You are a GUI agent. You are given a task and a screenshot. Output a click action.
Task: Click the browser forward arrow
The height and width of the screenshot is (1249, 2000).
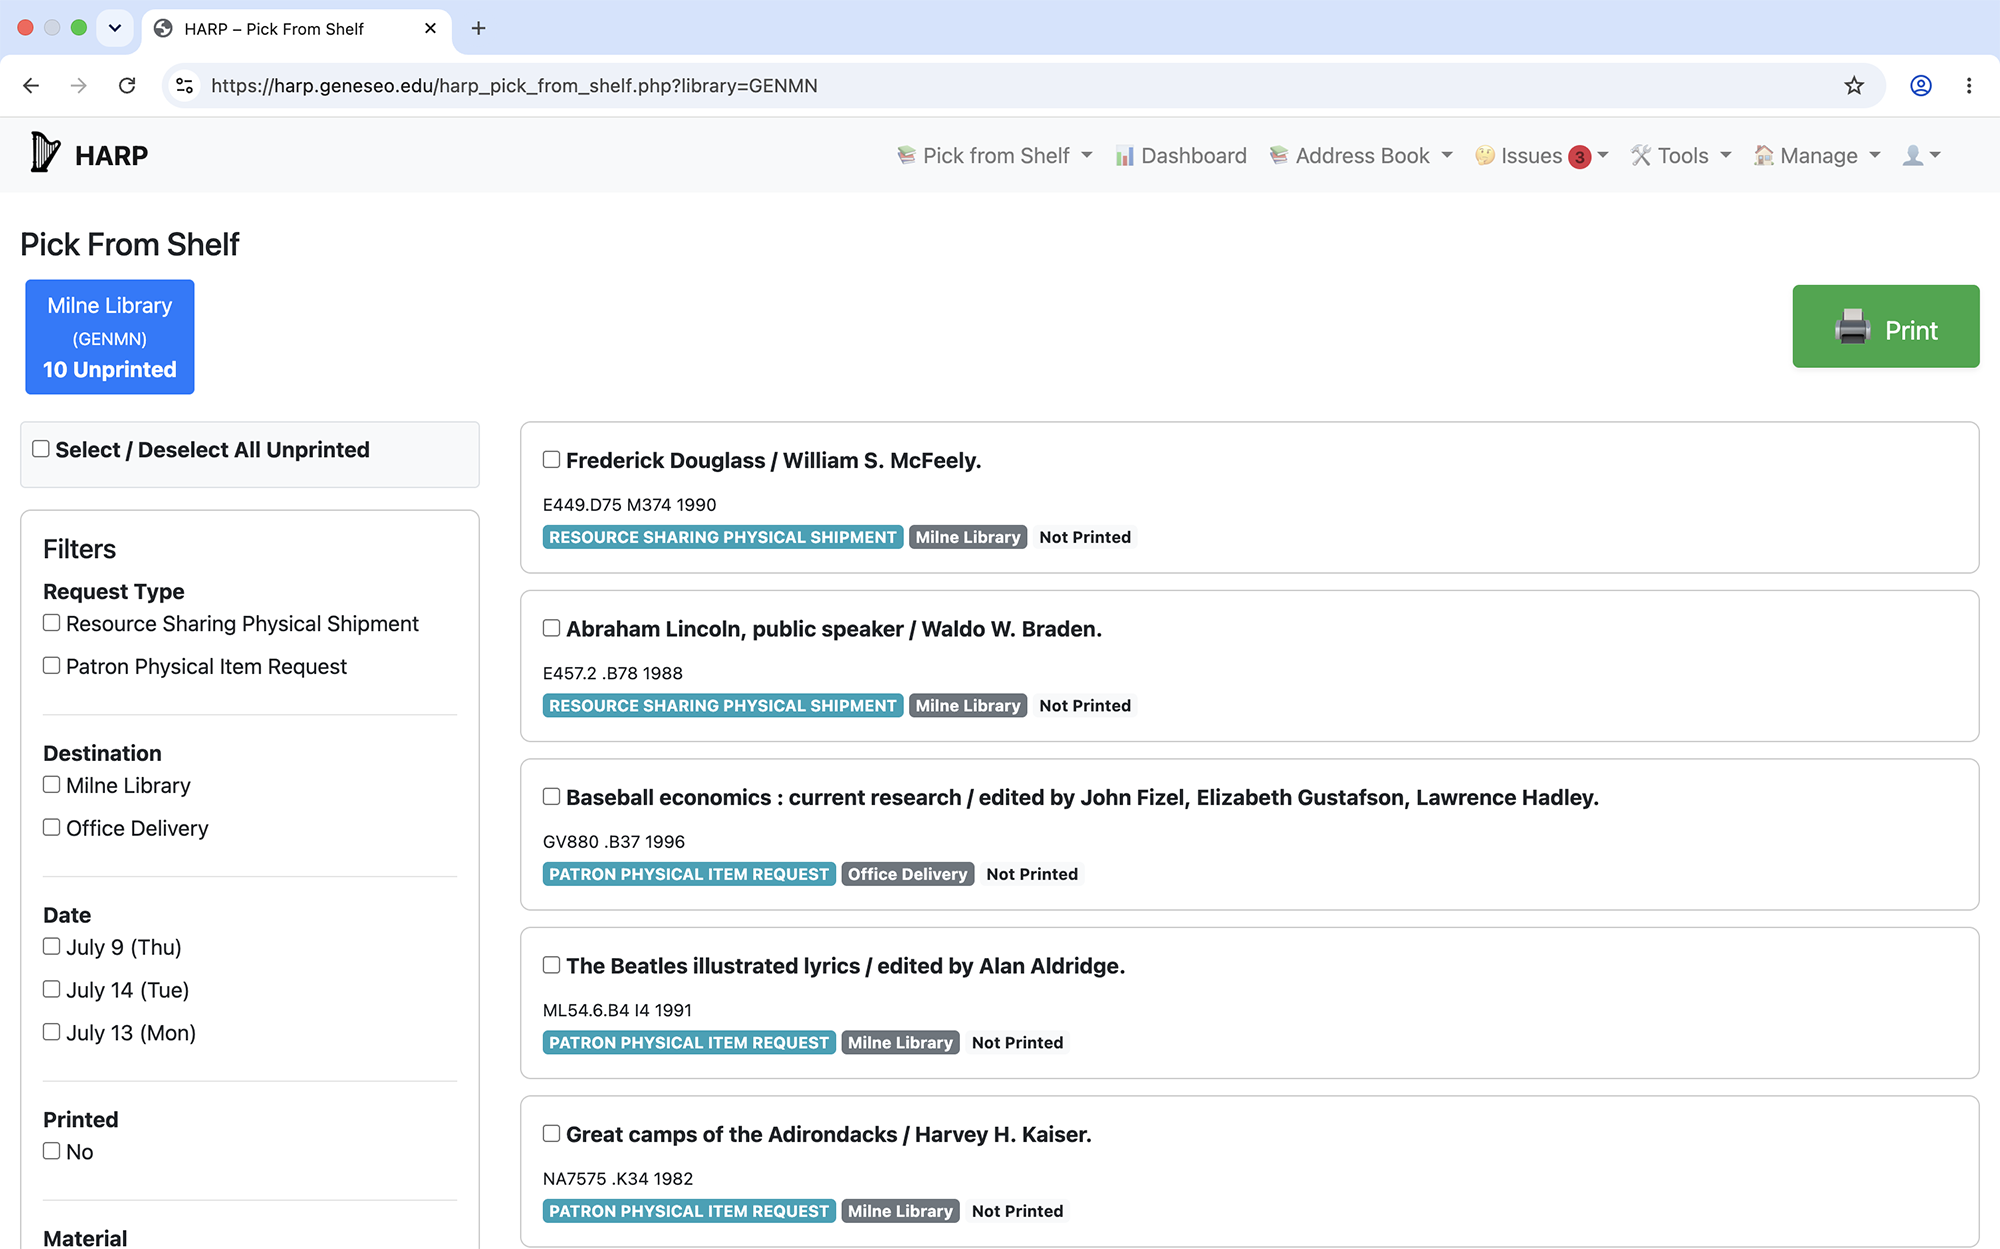pos(79,86)
